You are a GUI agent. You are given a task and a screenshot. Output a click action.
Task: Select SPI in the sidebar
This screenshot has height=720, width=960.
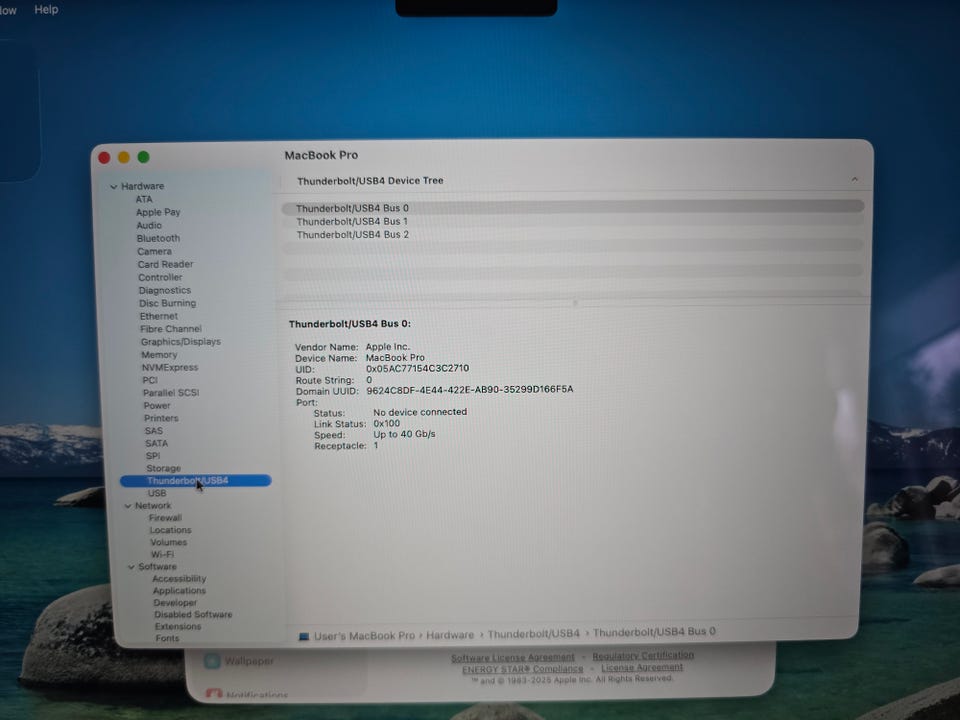point(152,456)
